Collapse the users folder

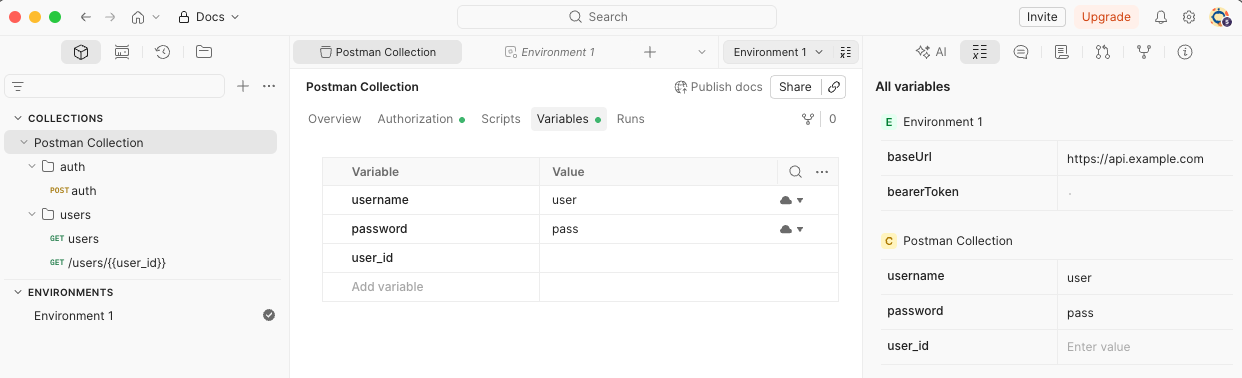click(x=32, y=215)
